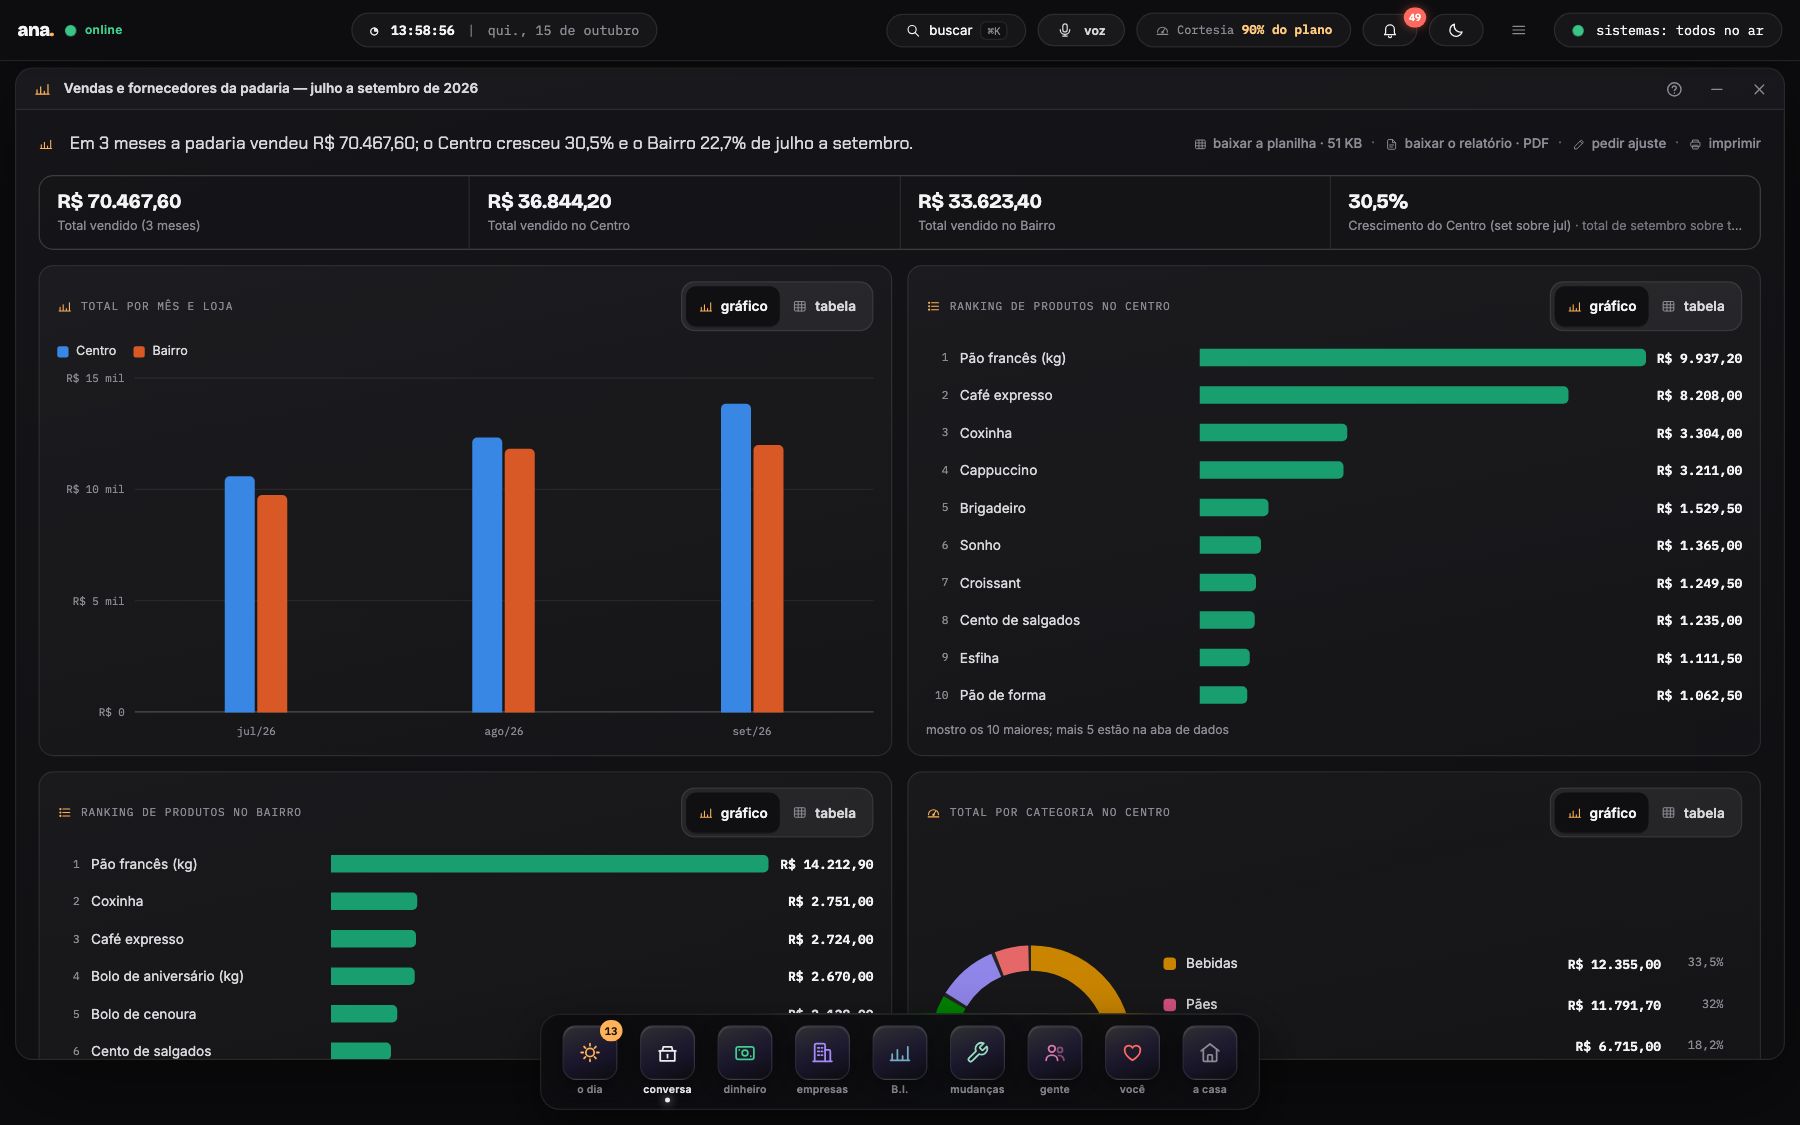Open the hamburger menu in top bar

pos(1518,31)
